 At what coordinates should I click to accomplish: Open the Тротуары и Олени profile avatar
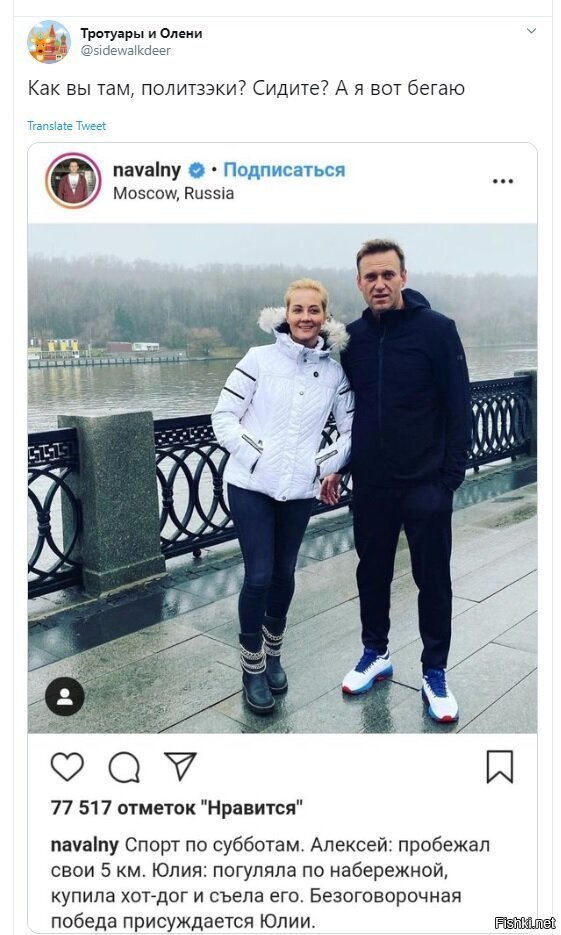click(49, 42)
